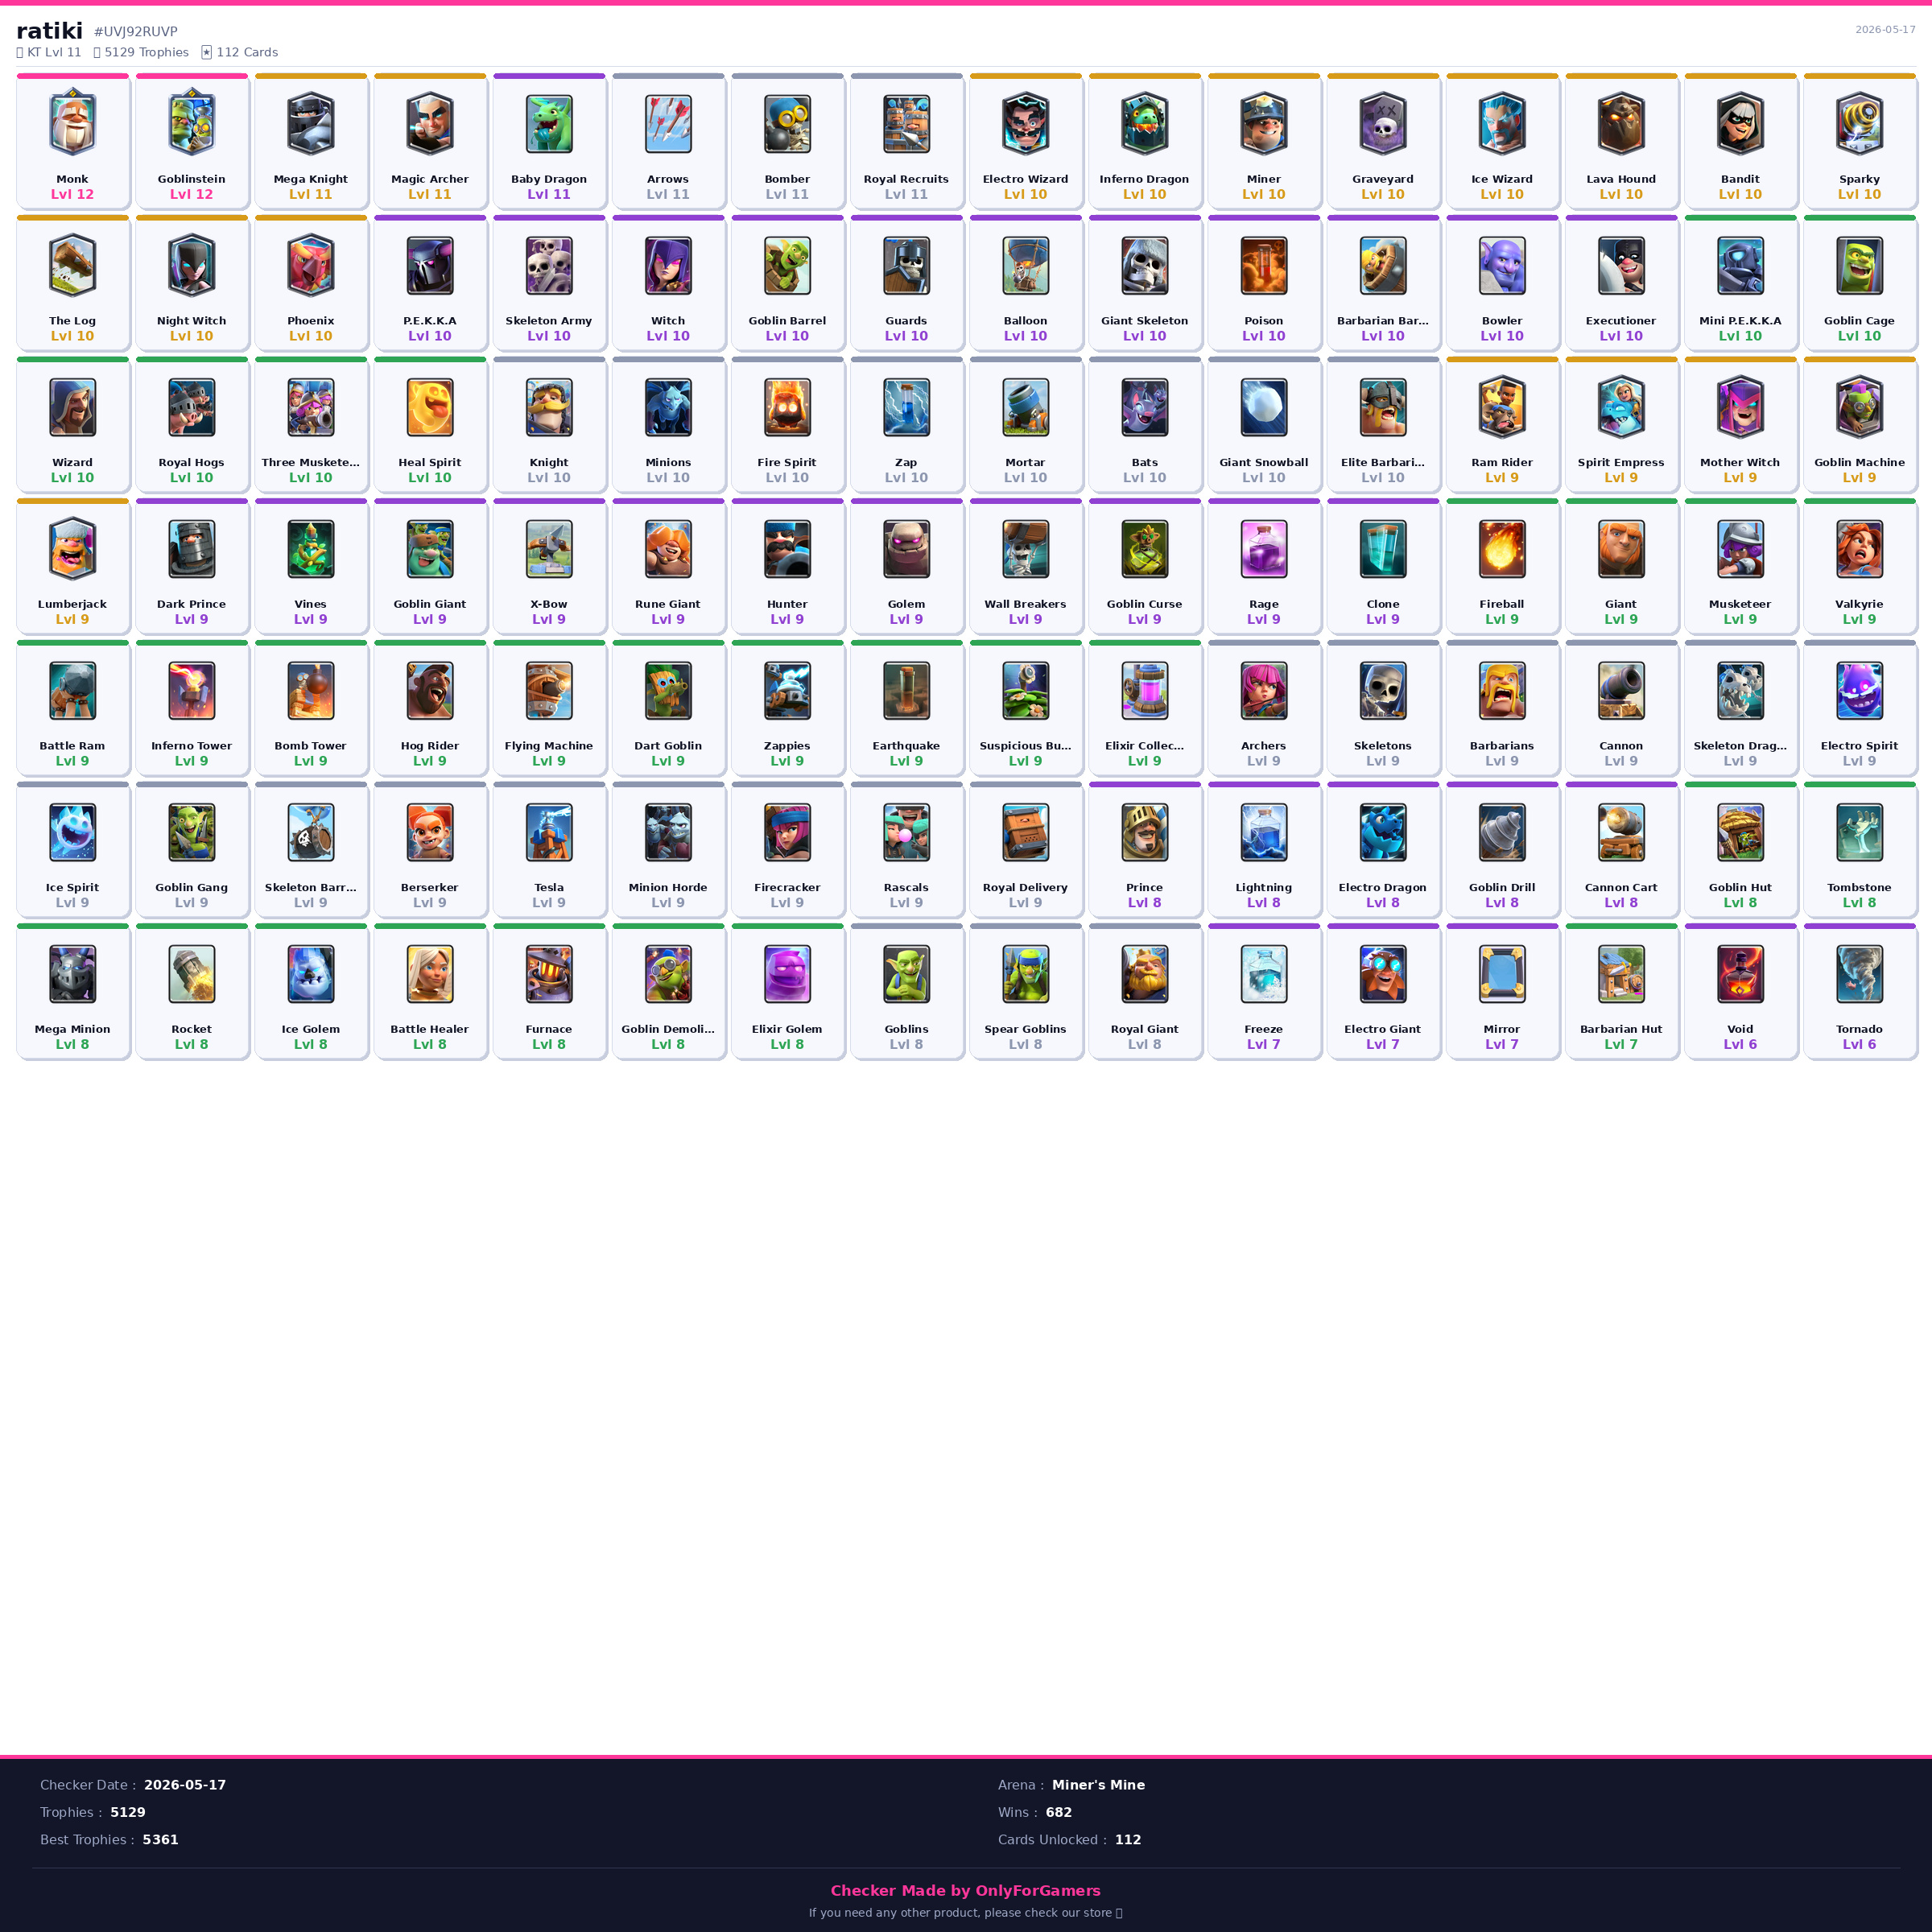Click the P.E.K.K.A card icon
This screenshot has width=1932, height=1932.
[x=430, y=265]
